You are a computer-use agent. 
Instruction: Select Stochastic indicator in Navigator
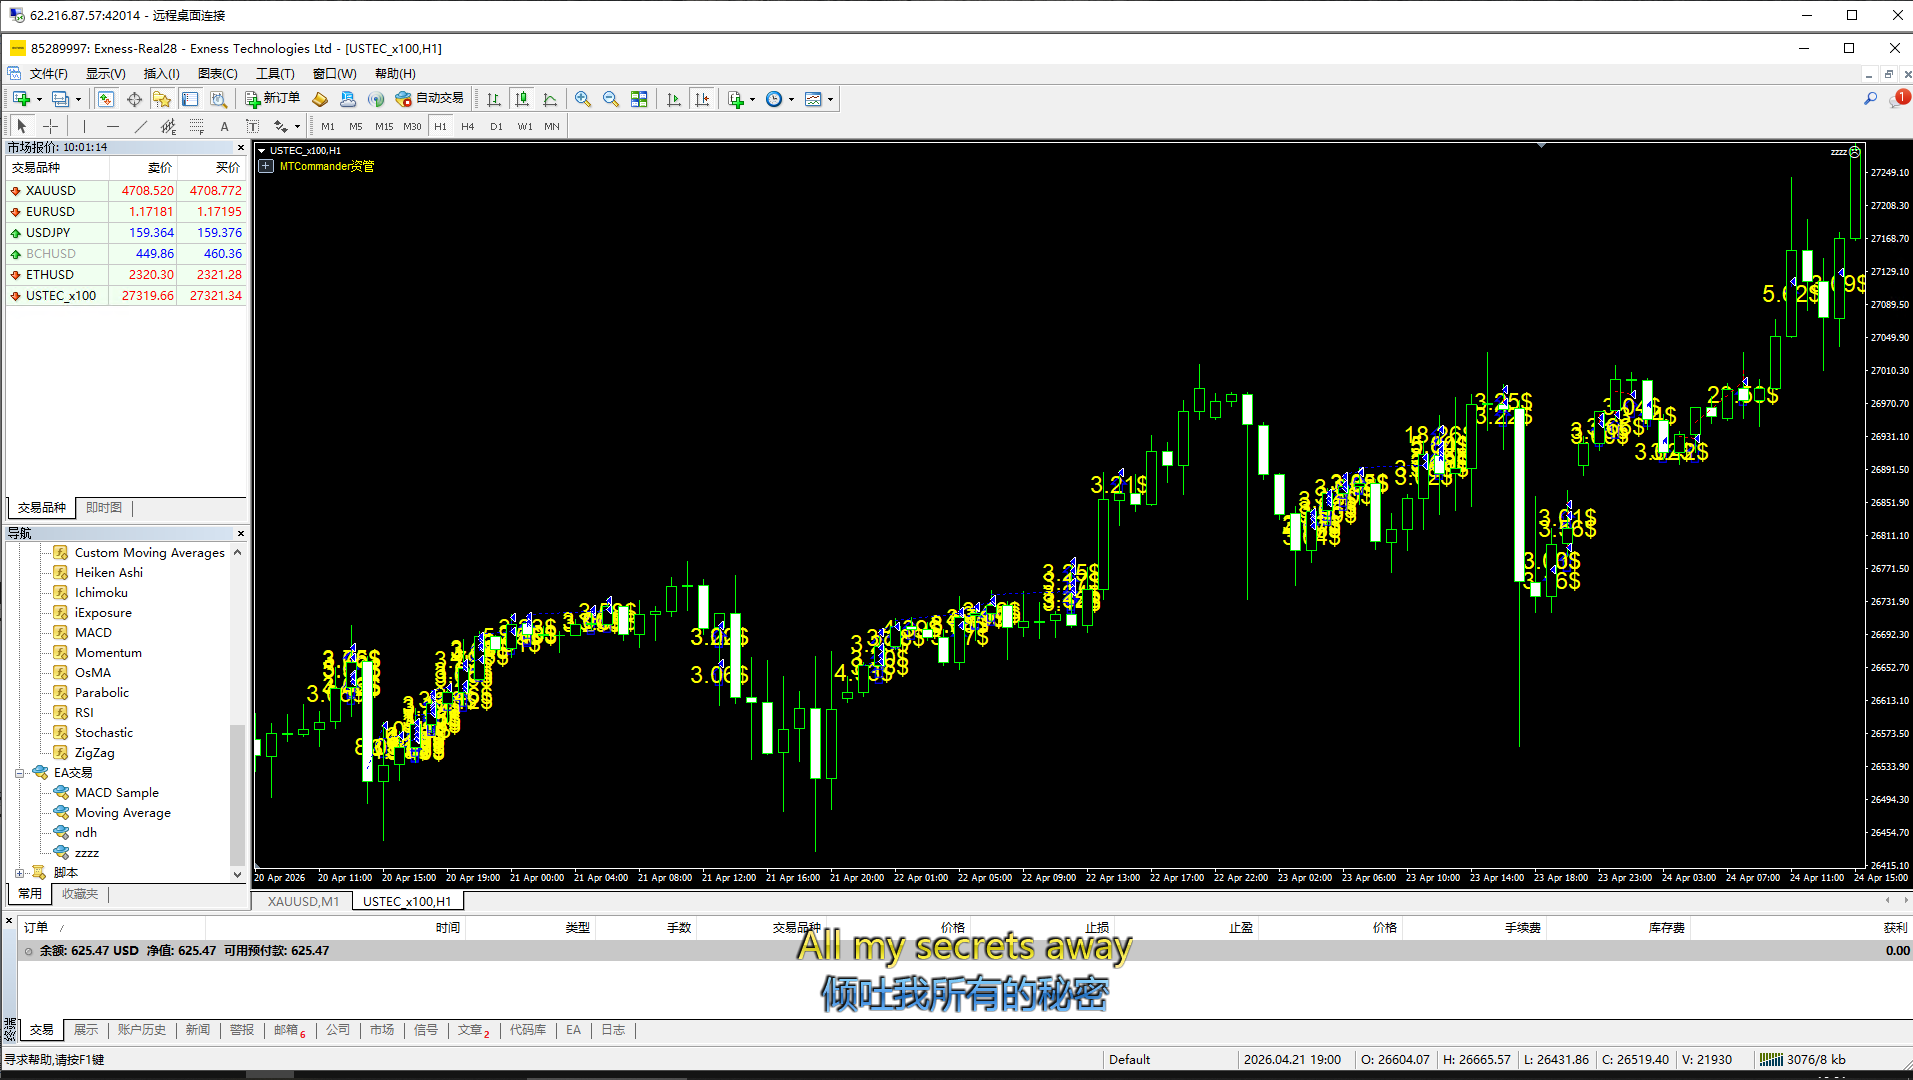coord(103,733)
